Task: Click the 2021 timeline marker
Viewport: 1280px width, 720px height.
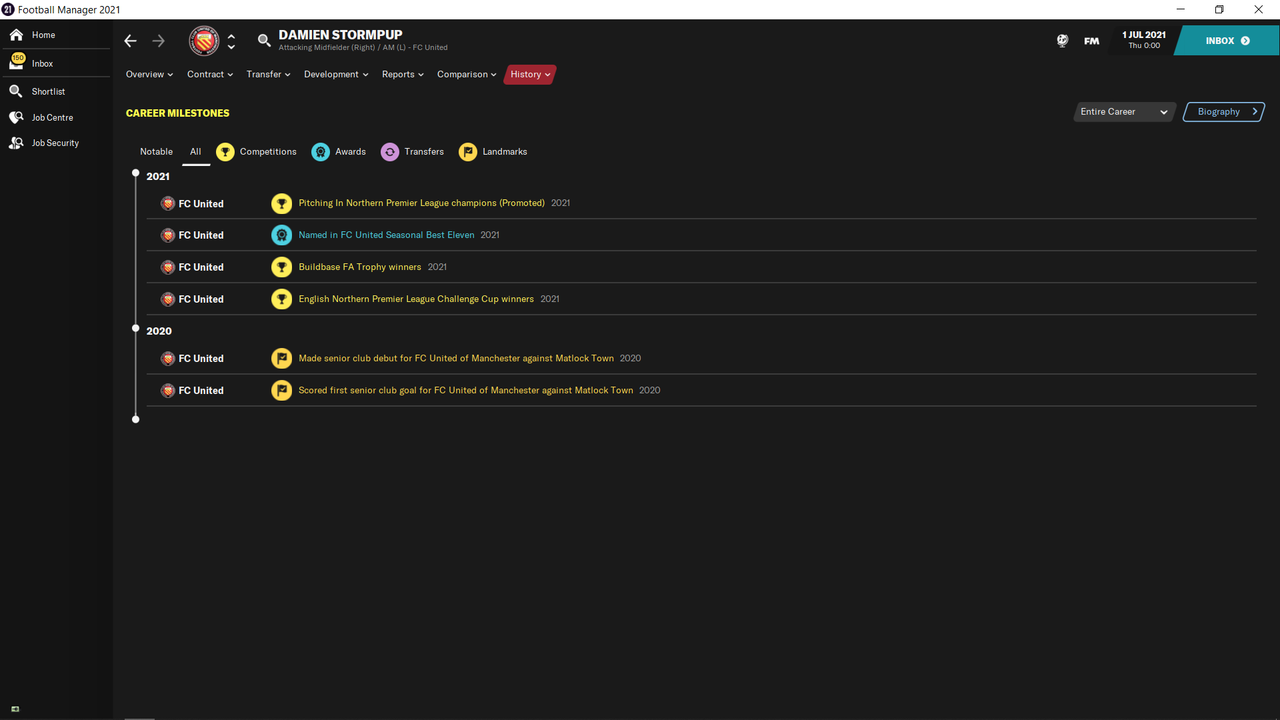Action: (136, 174)
